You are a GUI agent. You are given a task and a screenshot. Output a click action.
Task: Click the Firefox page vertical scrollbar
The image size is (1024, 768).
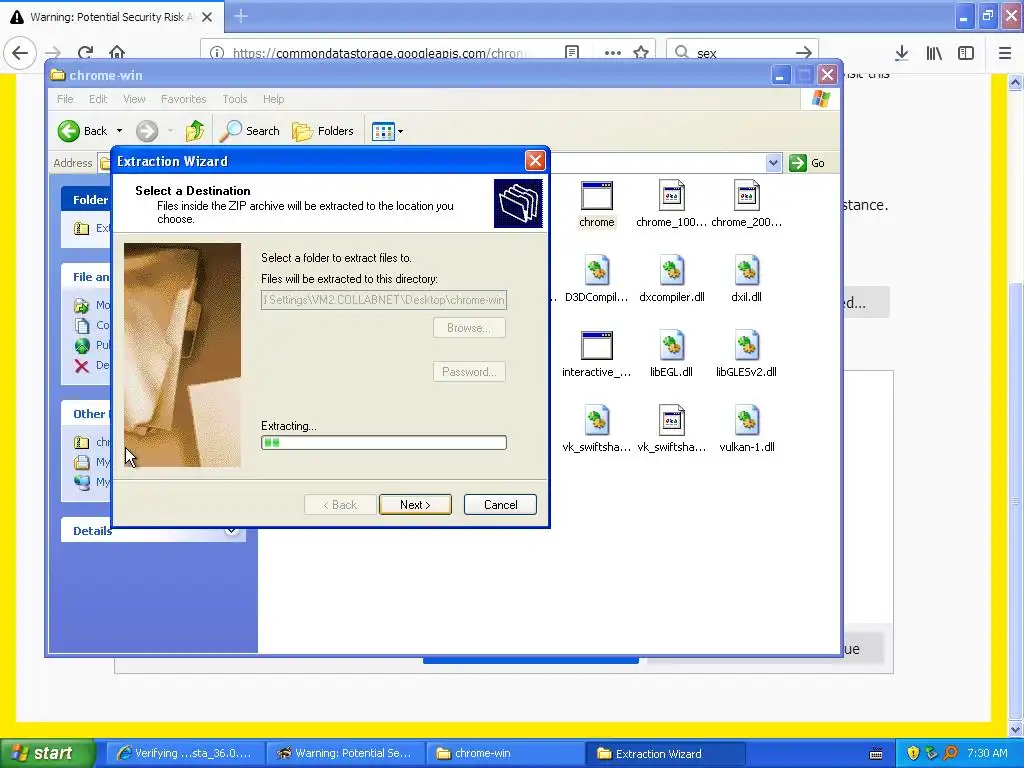1016,500
